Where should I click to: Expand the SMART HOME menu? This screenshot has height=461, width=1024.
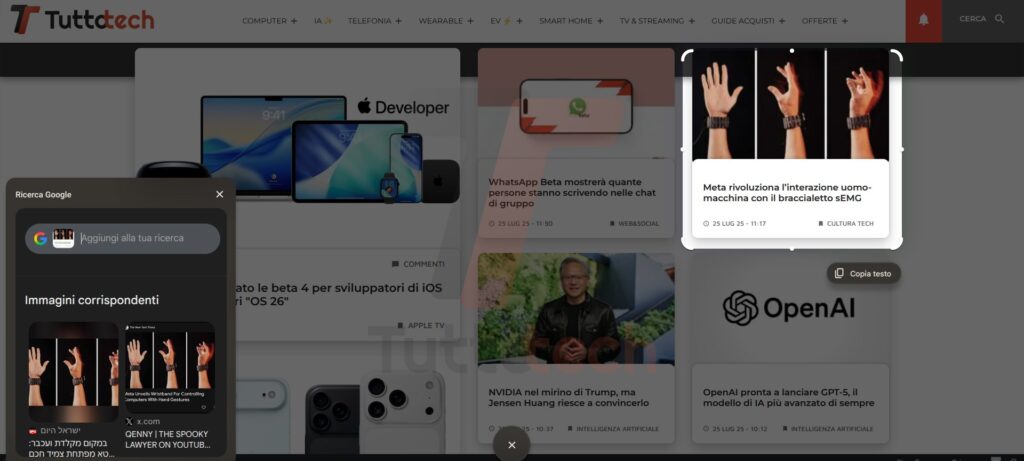pyautogui.click(x=571, y=21)
